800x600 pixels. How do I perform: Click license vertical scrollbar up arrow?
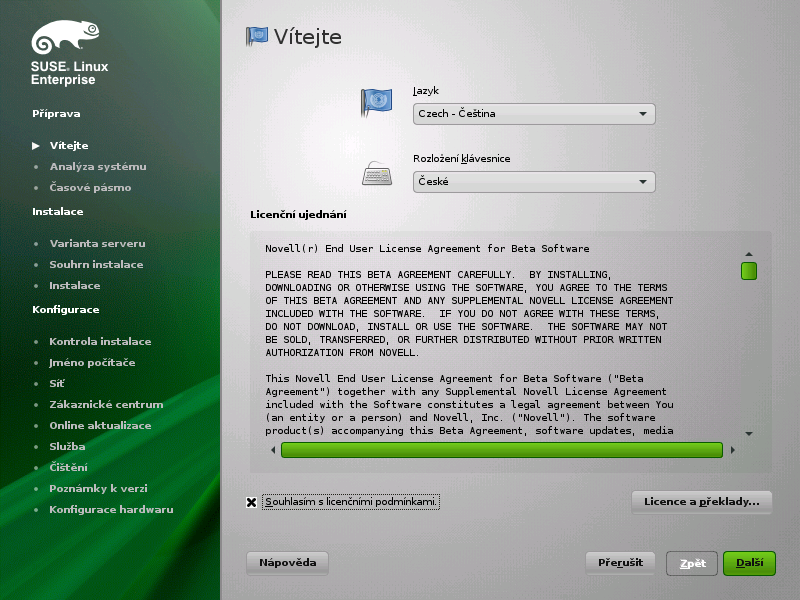click(749, 254)
